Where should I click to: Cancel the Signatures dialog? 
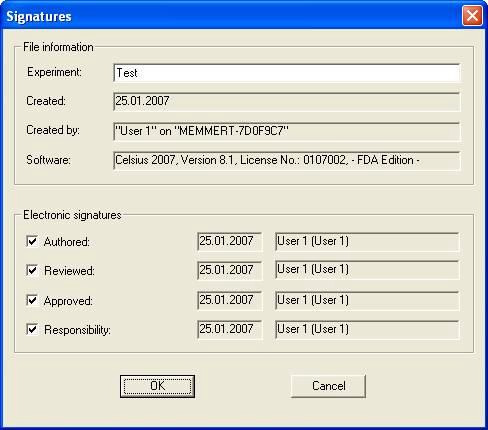(328, 386)
